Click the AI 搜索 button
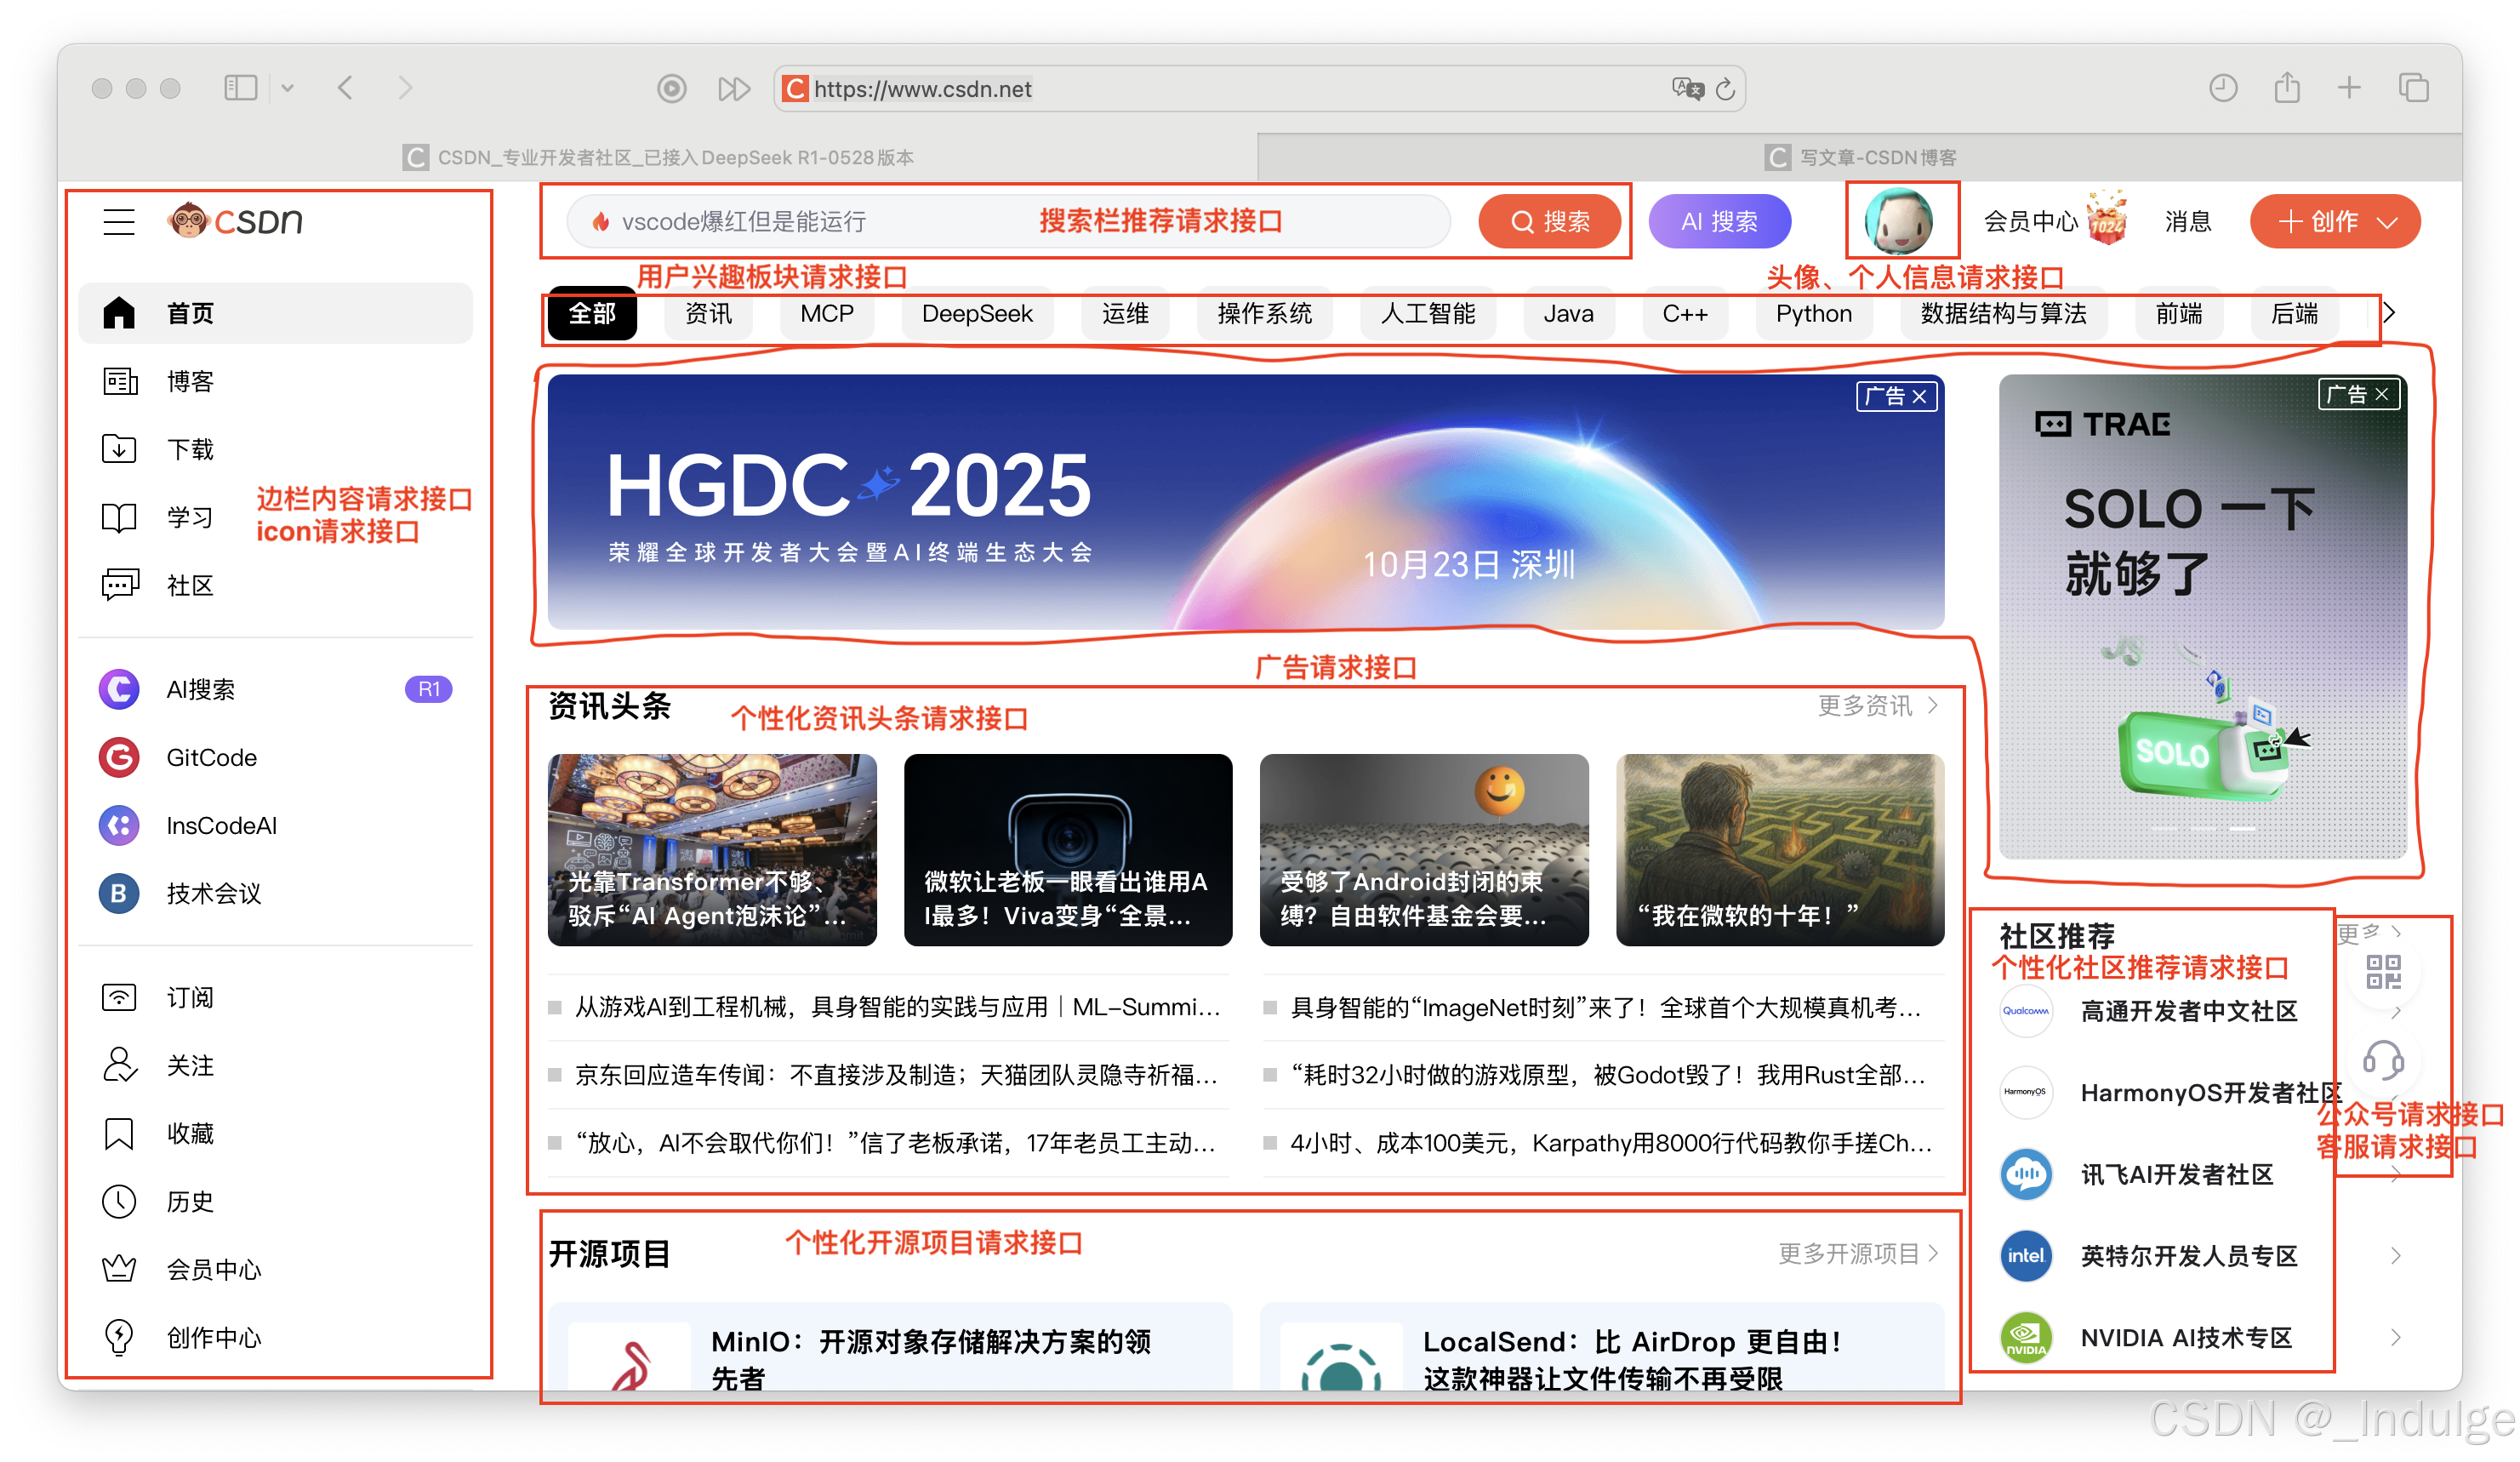Image resolution: width=2520 pixels, height=1462 pixels. pos(1720,221)
